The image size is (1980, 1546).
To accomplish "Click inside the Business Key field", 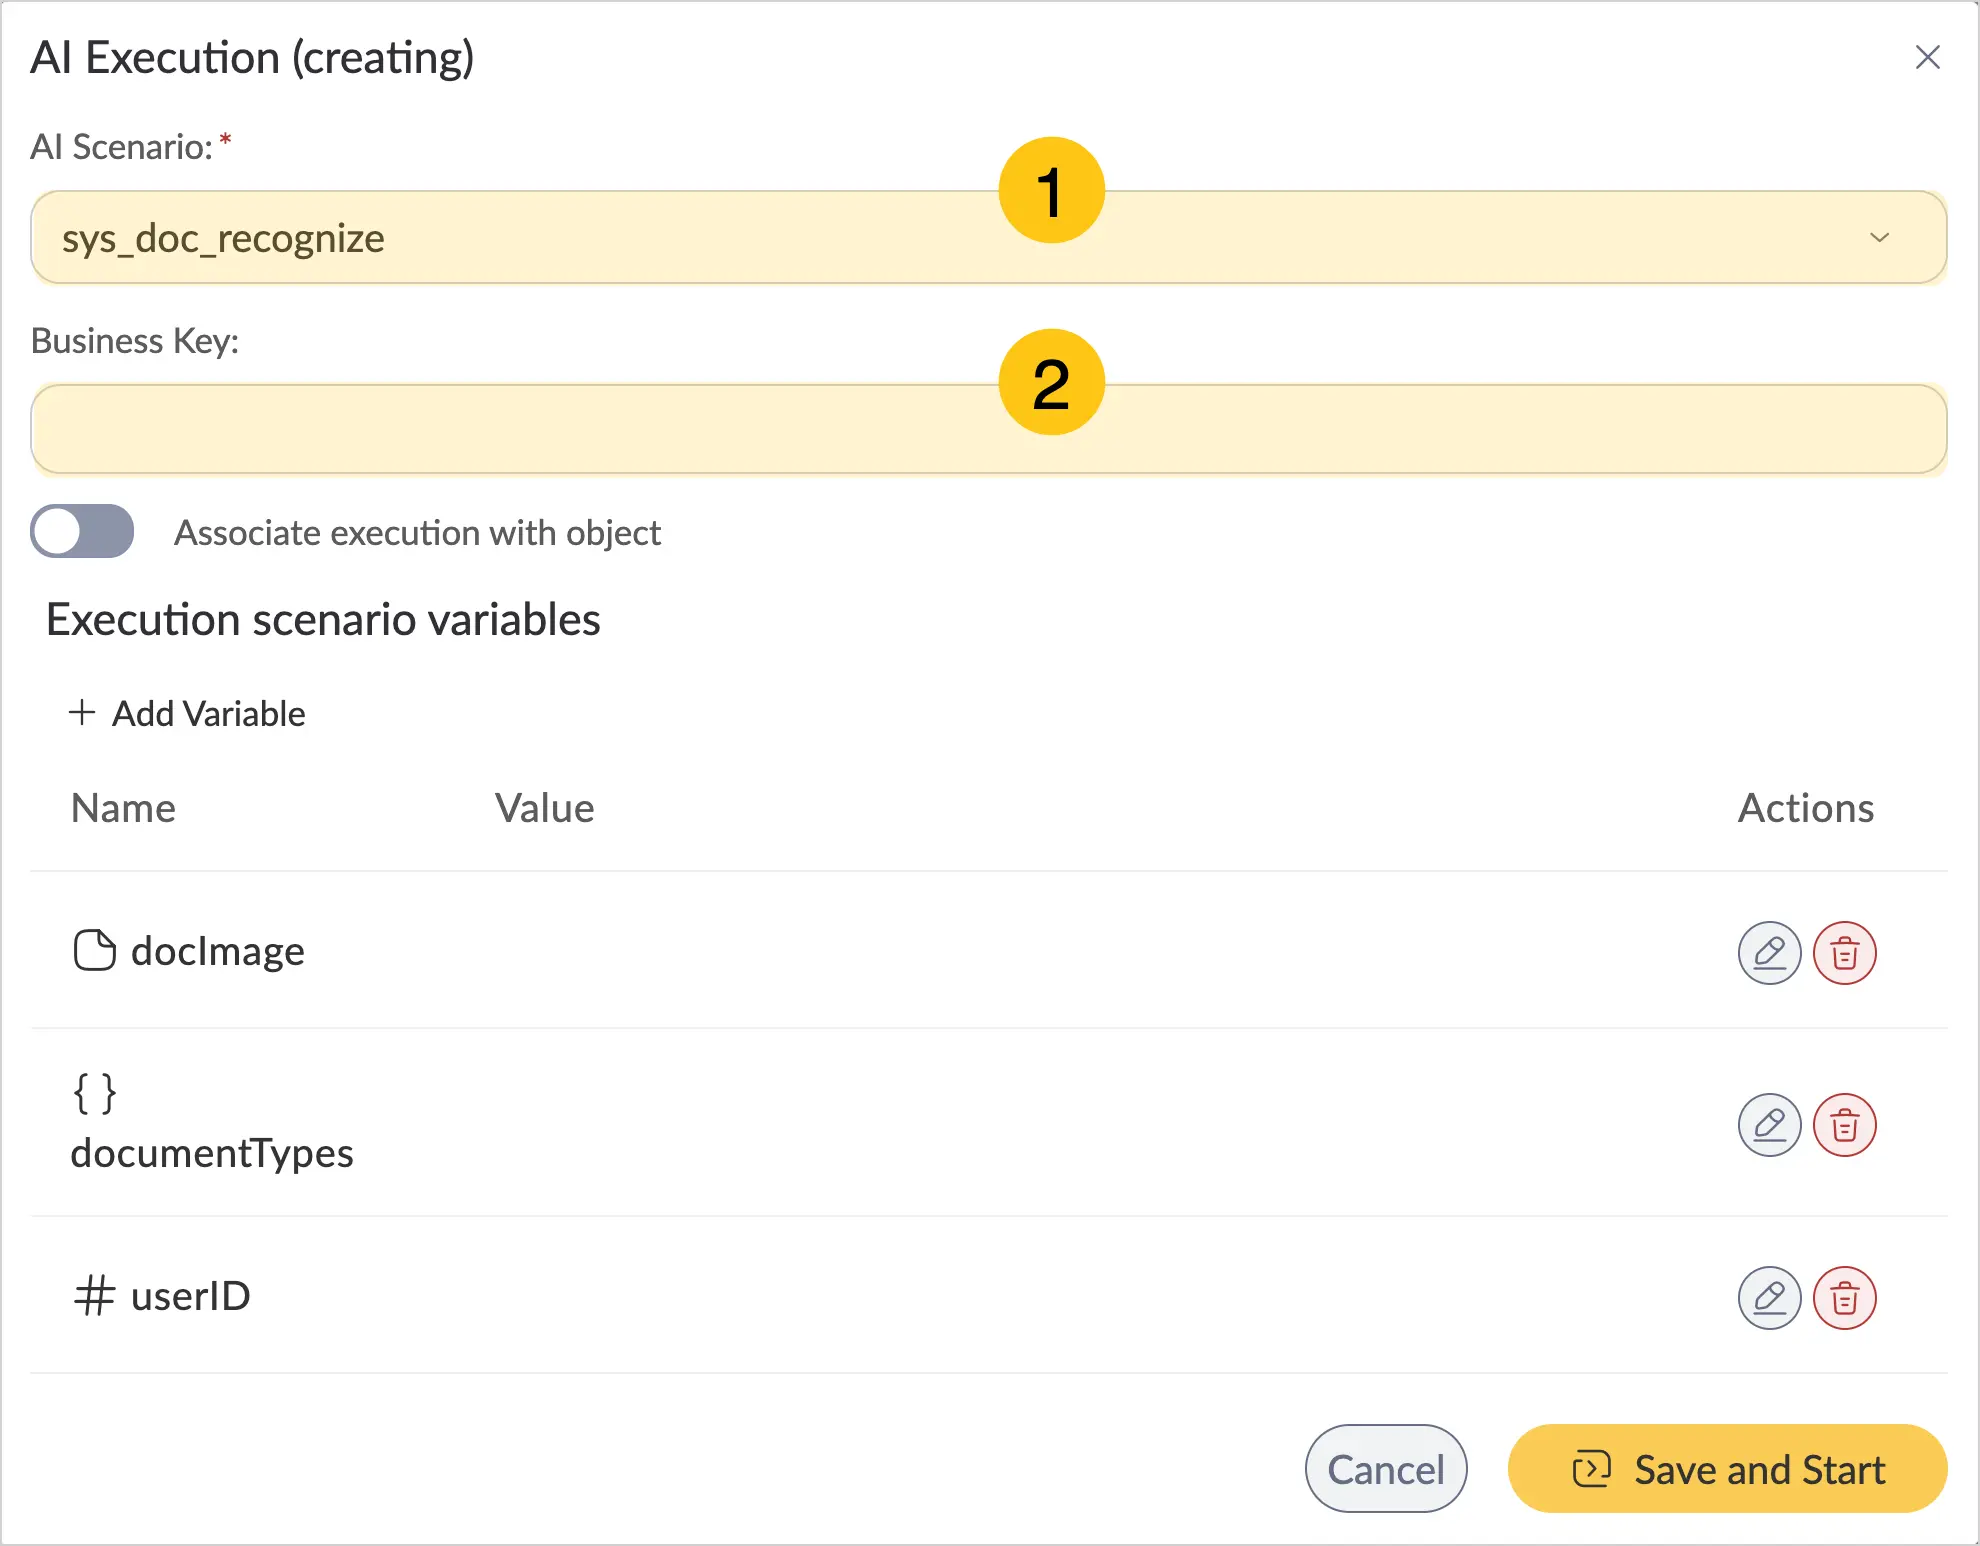I will (x=989, y=429).
